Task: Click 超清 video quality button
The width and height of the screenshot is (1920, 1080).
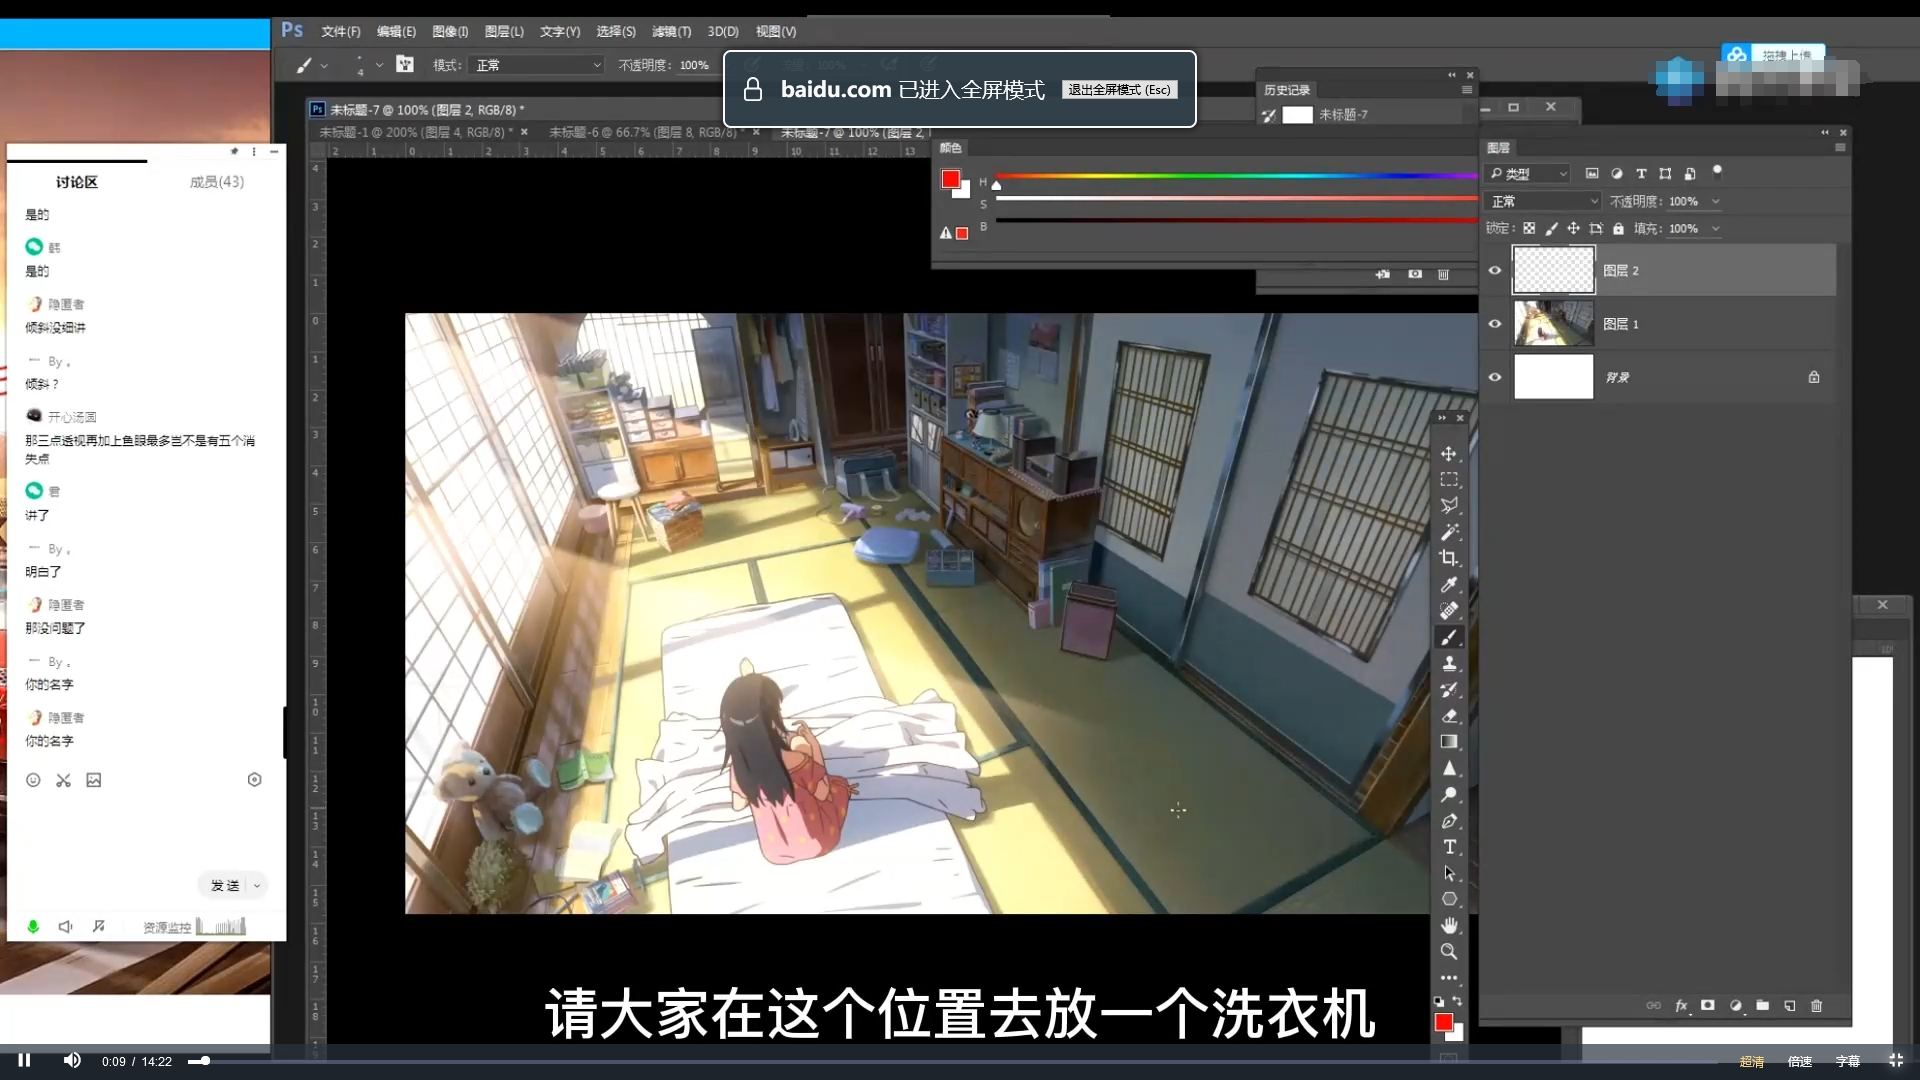Action: 1752,1061
